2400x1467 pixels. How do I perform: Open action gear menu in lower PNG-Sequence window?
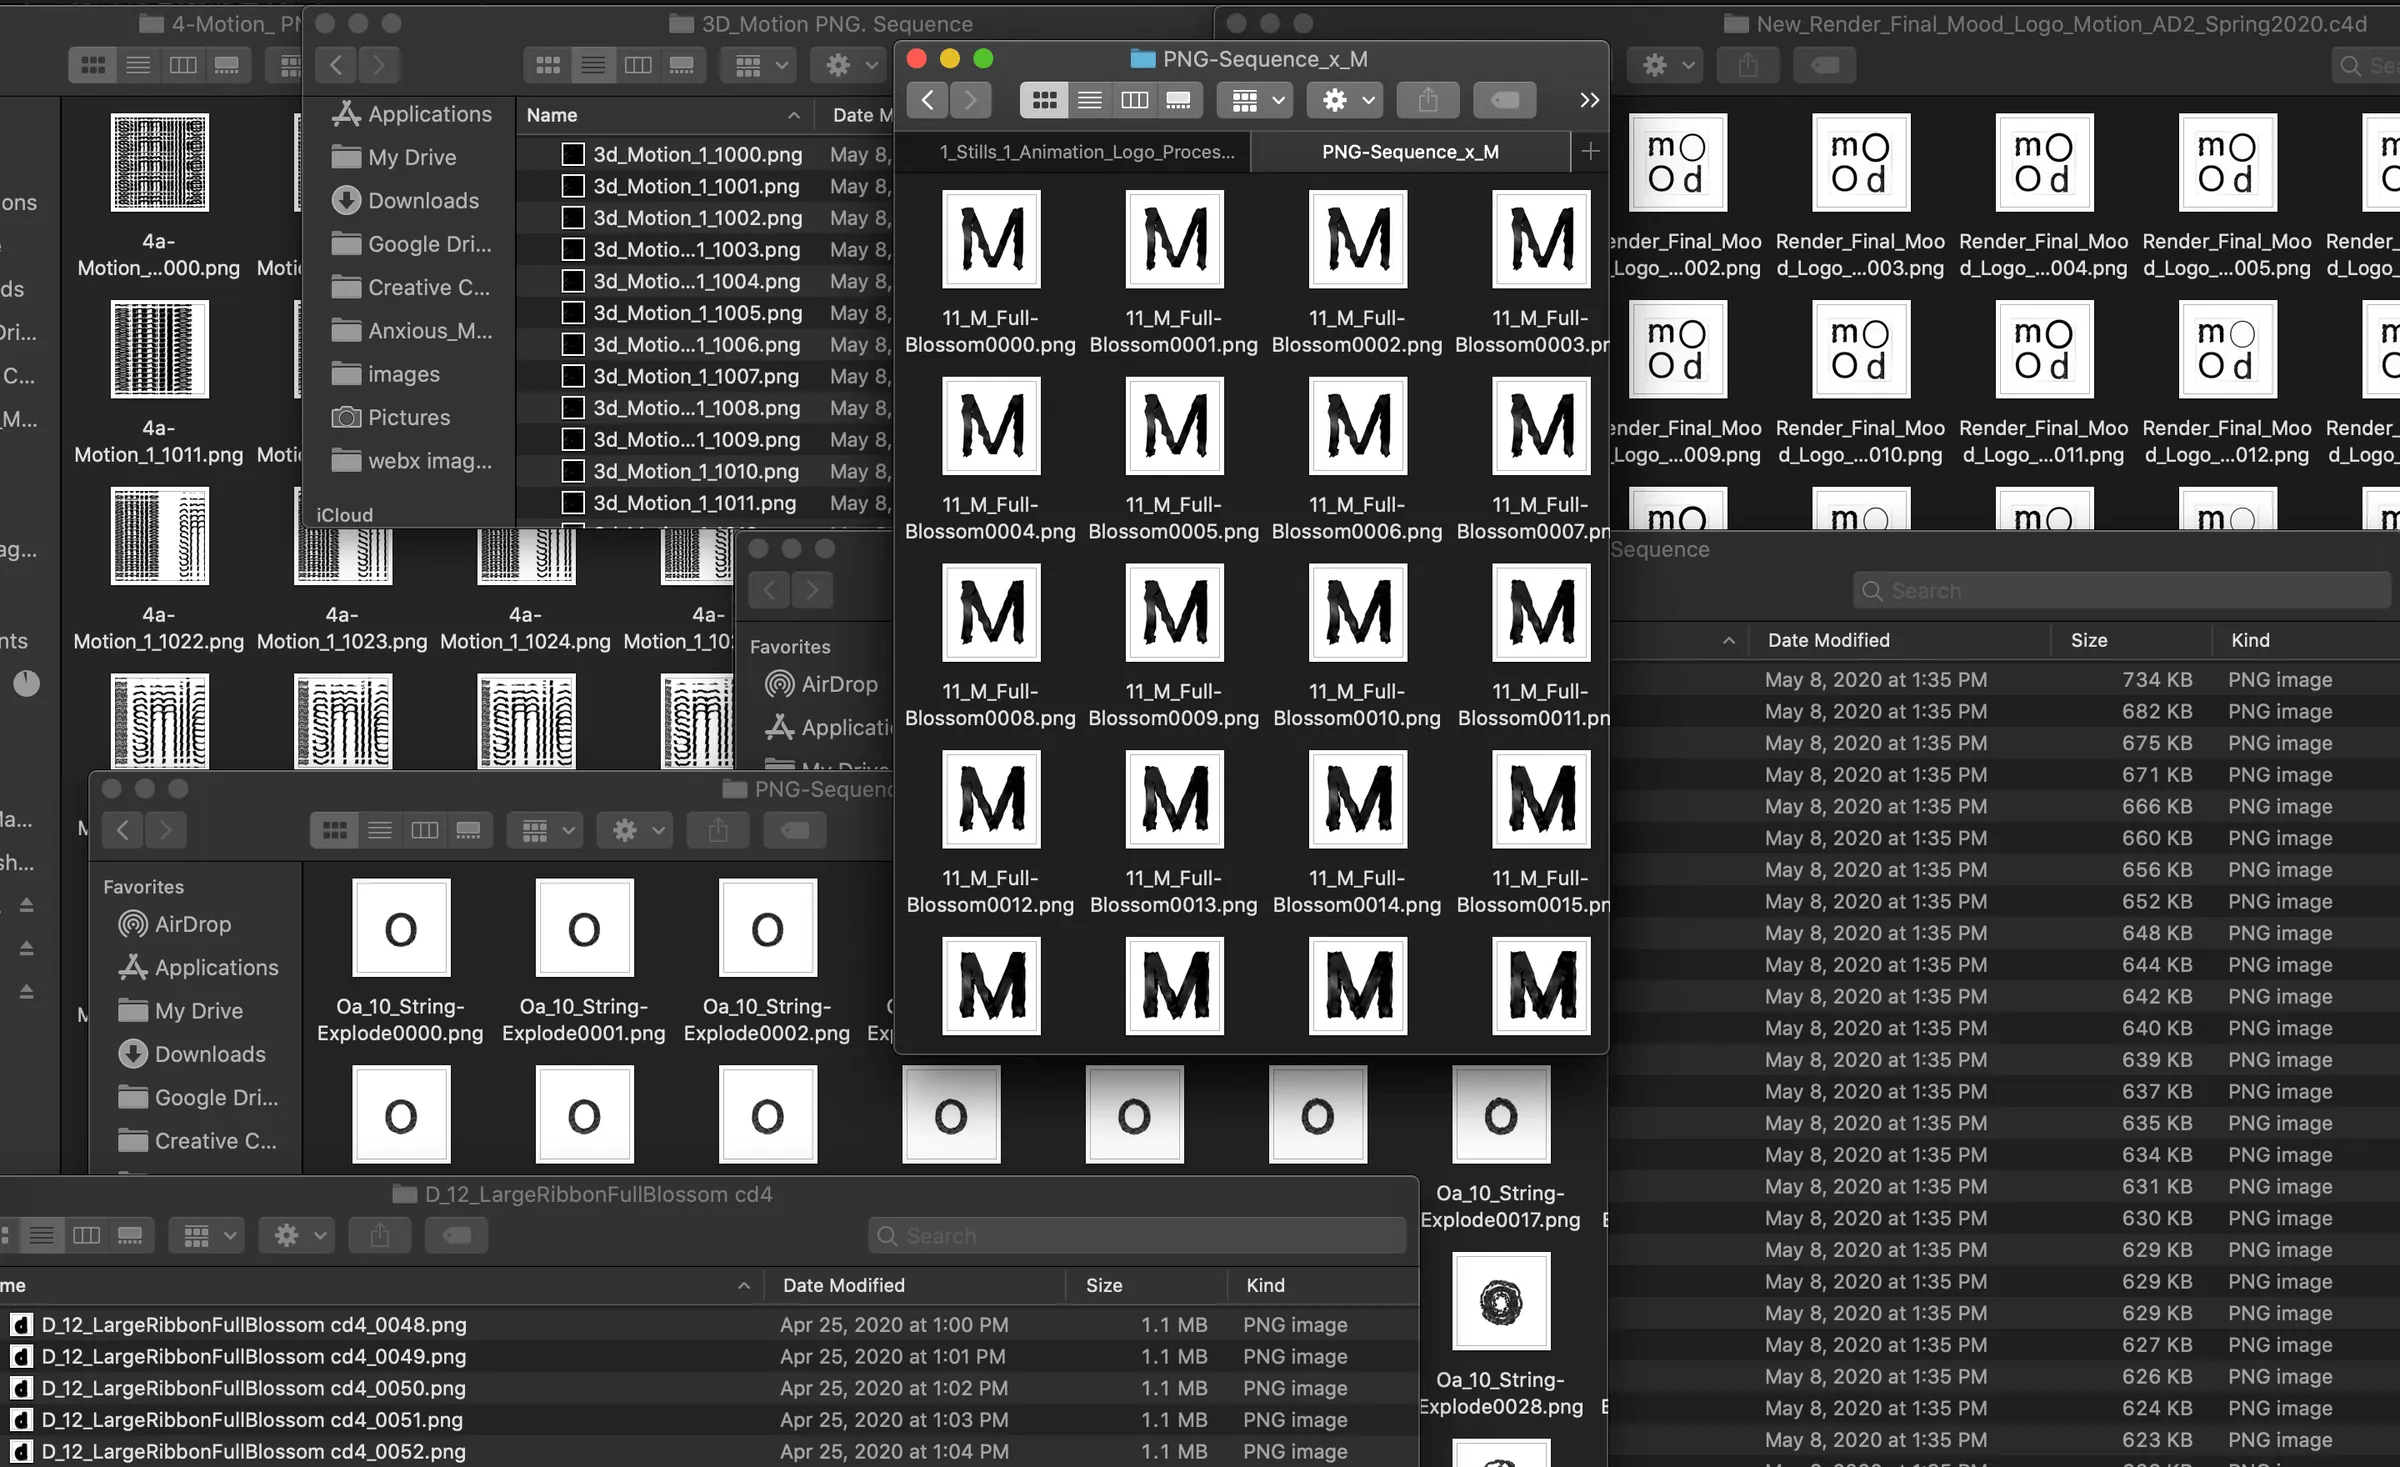tap(636, 830)
